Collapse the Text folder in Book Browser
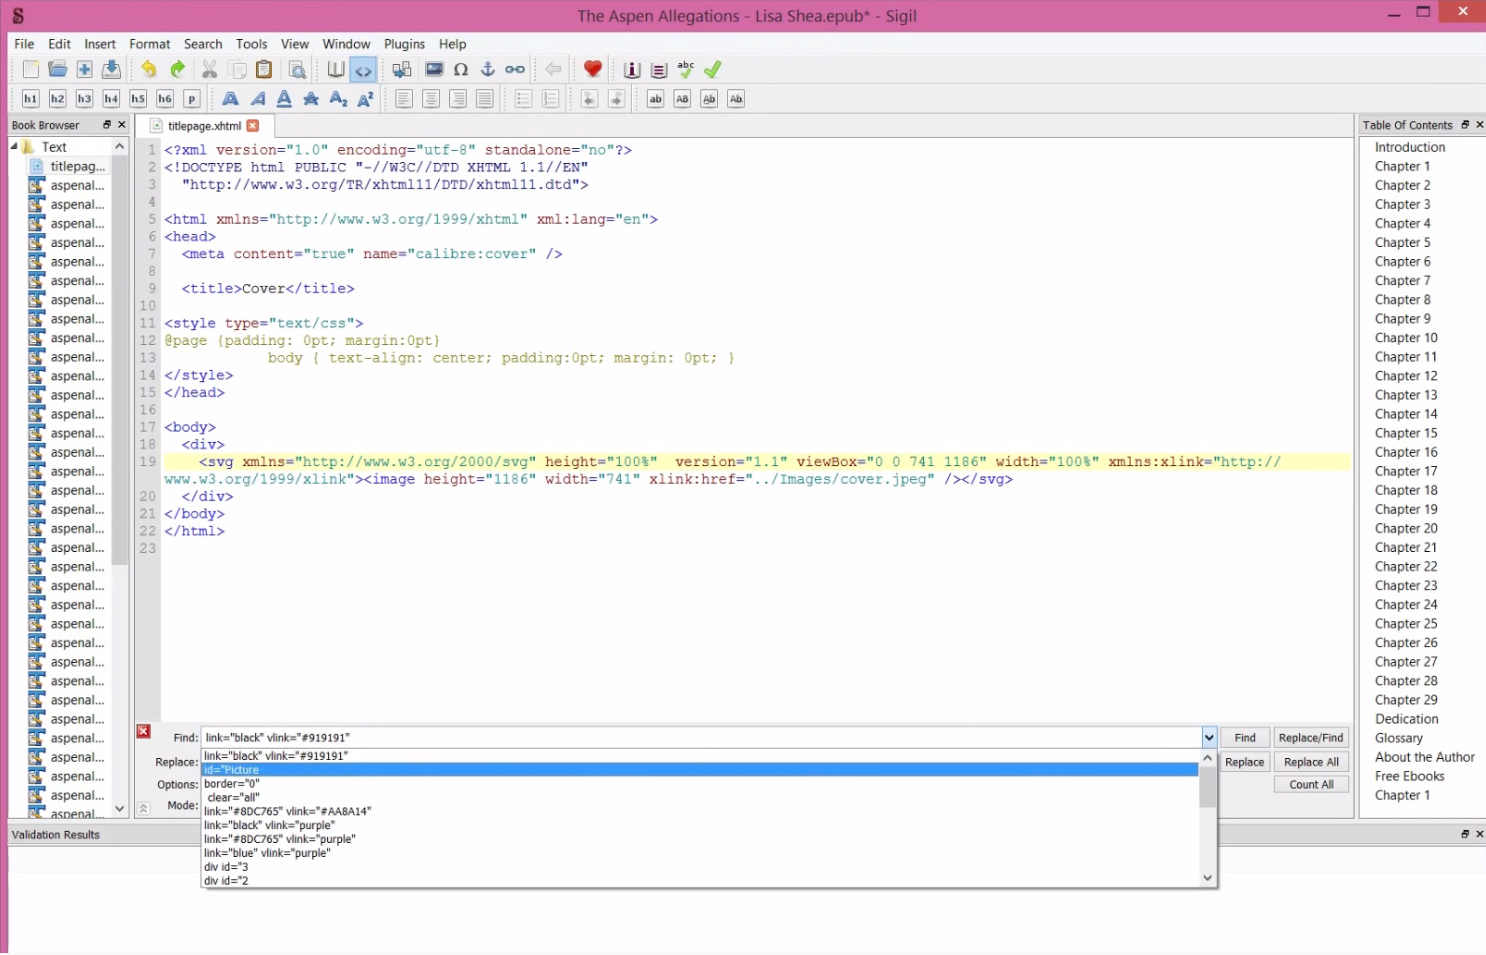Image resolution: width=1486 pixels, height=955 pixels. (15, 147)
